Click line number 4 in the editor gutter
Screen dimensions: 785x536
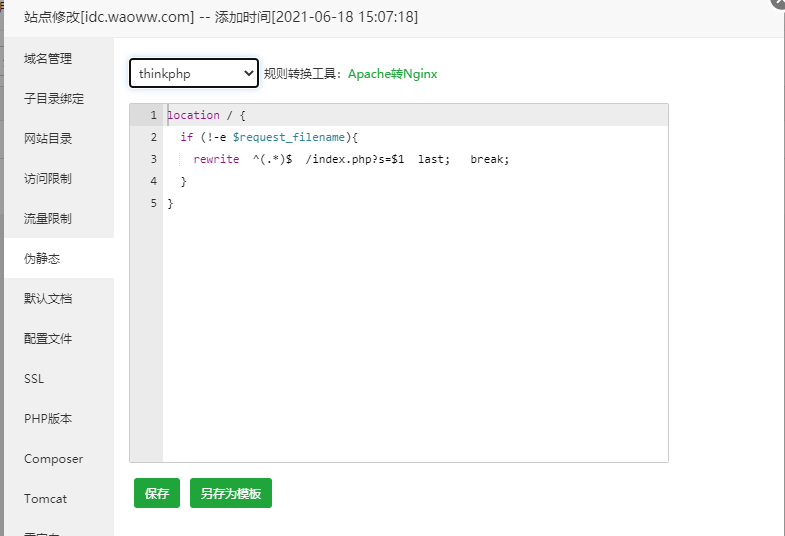pos(154,181)
